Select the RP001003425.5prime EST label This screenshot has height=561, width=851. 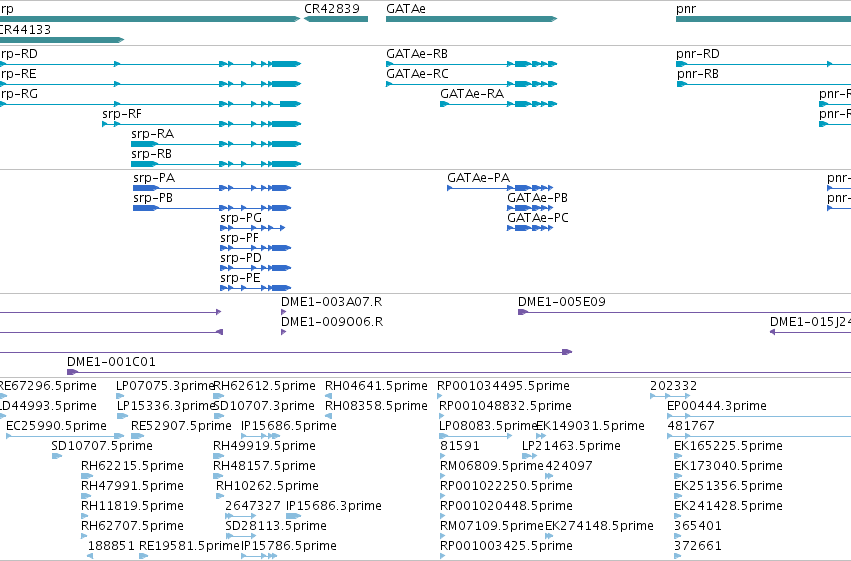[506, 546]
